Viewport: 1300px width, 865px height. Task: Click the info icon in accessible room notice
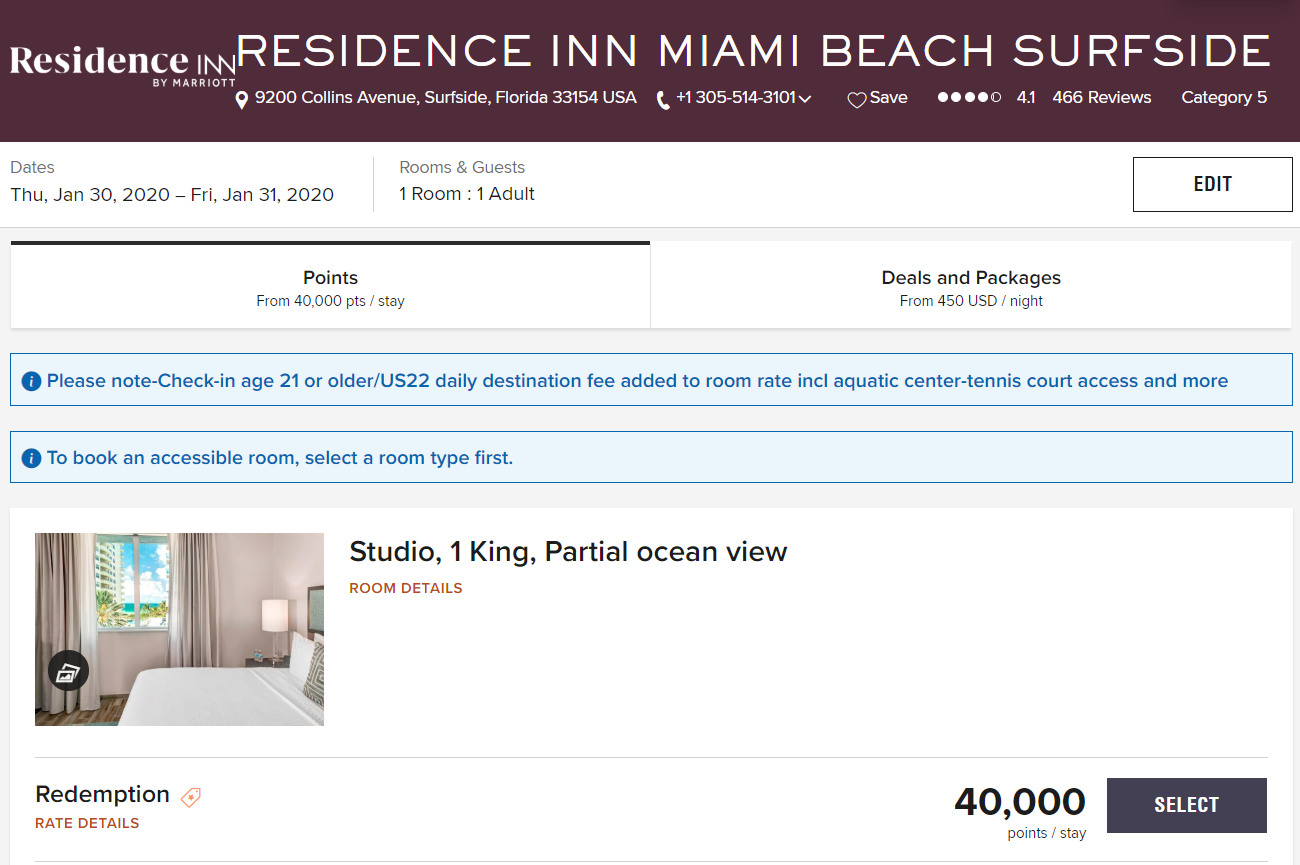click(x=31, y=458)
